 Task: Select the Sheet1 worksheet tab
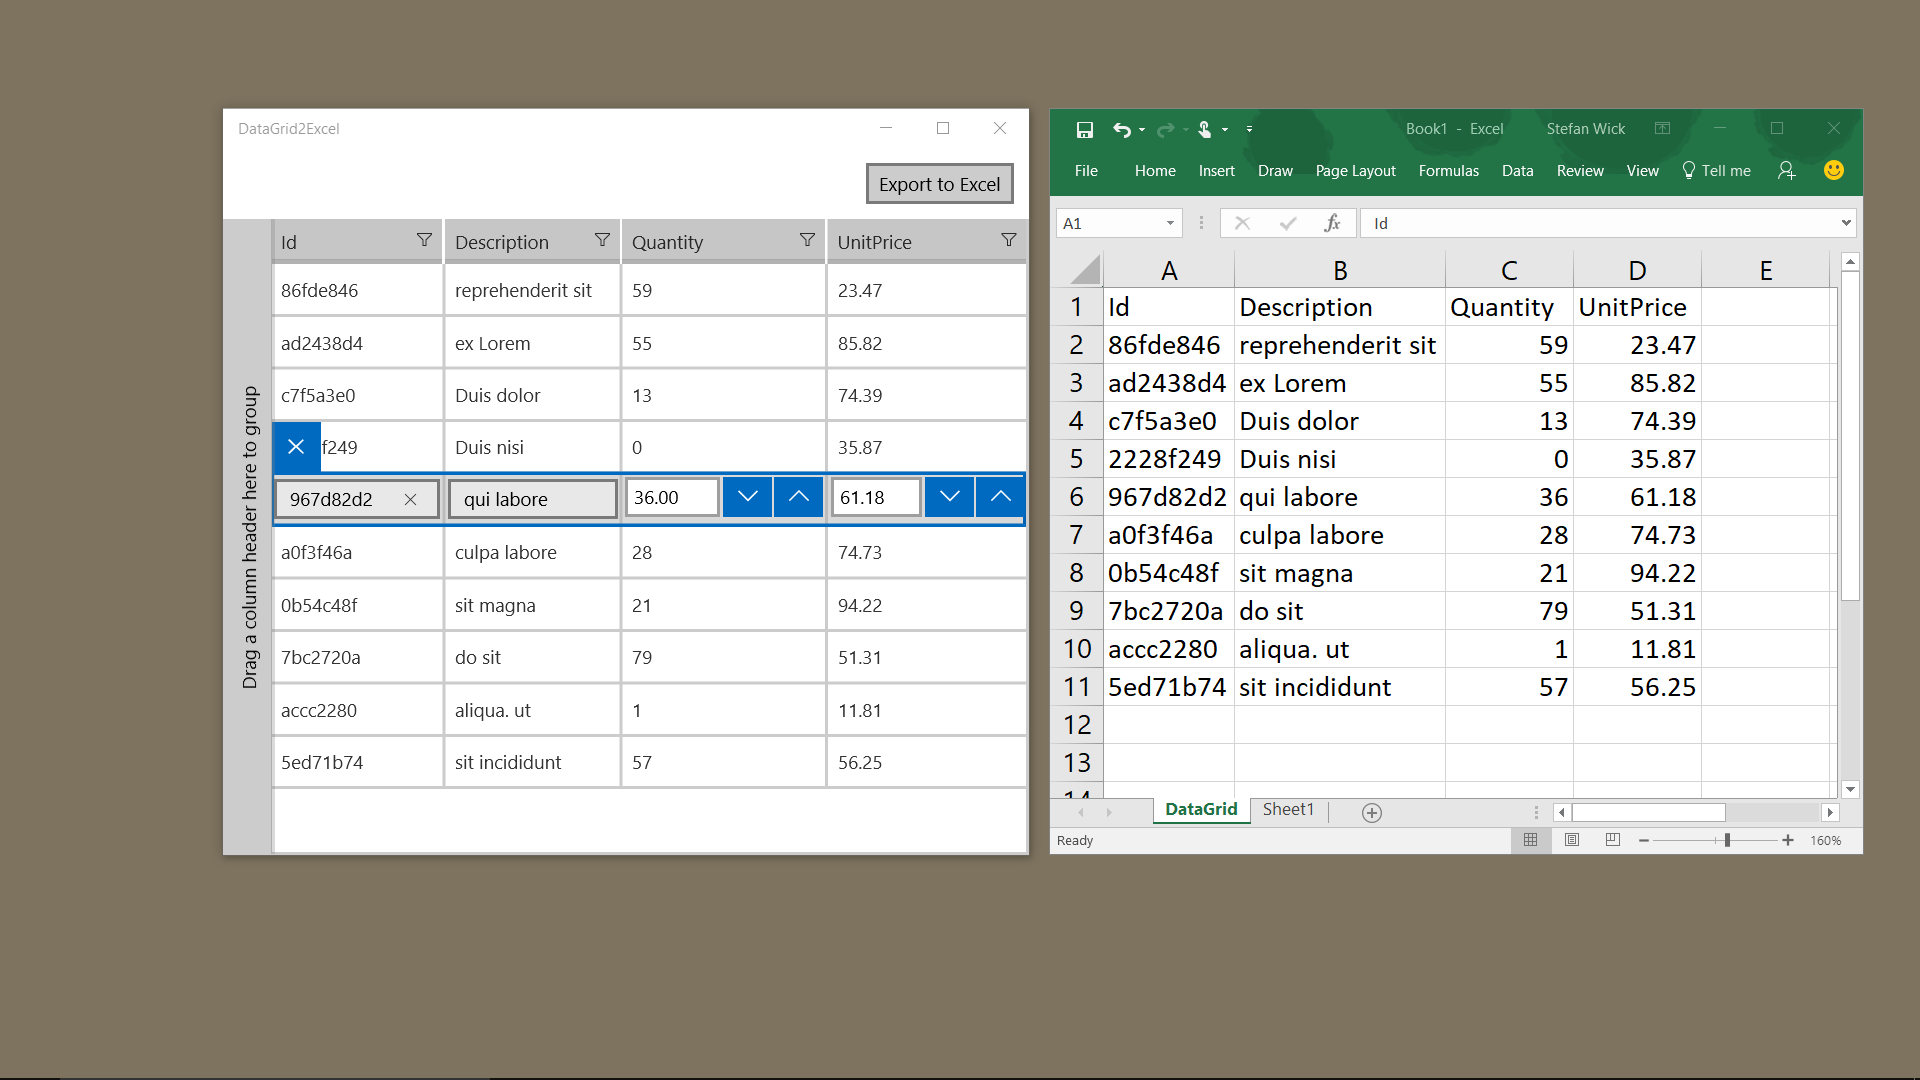(x=1288, y=809)
